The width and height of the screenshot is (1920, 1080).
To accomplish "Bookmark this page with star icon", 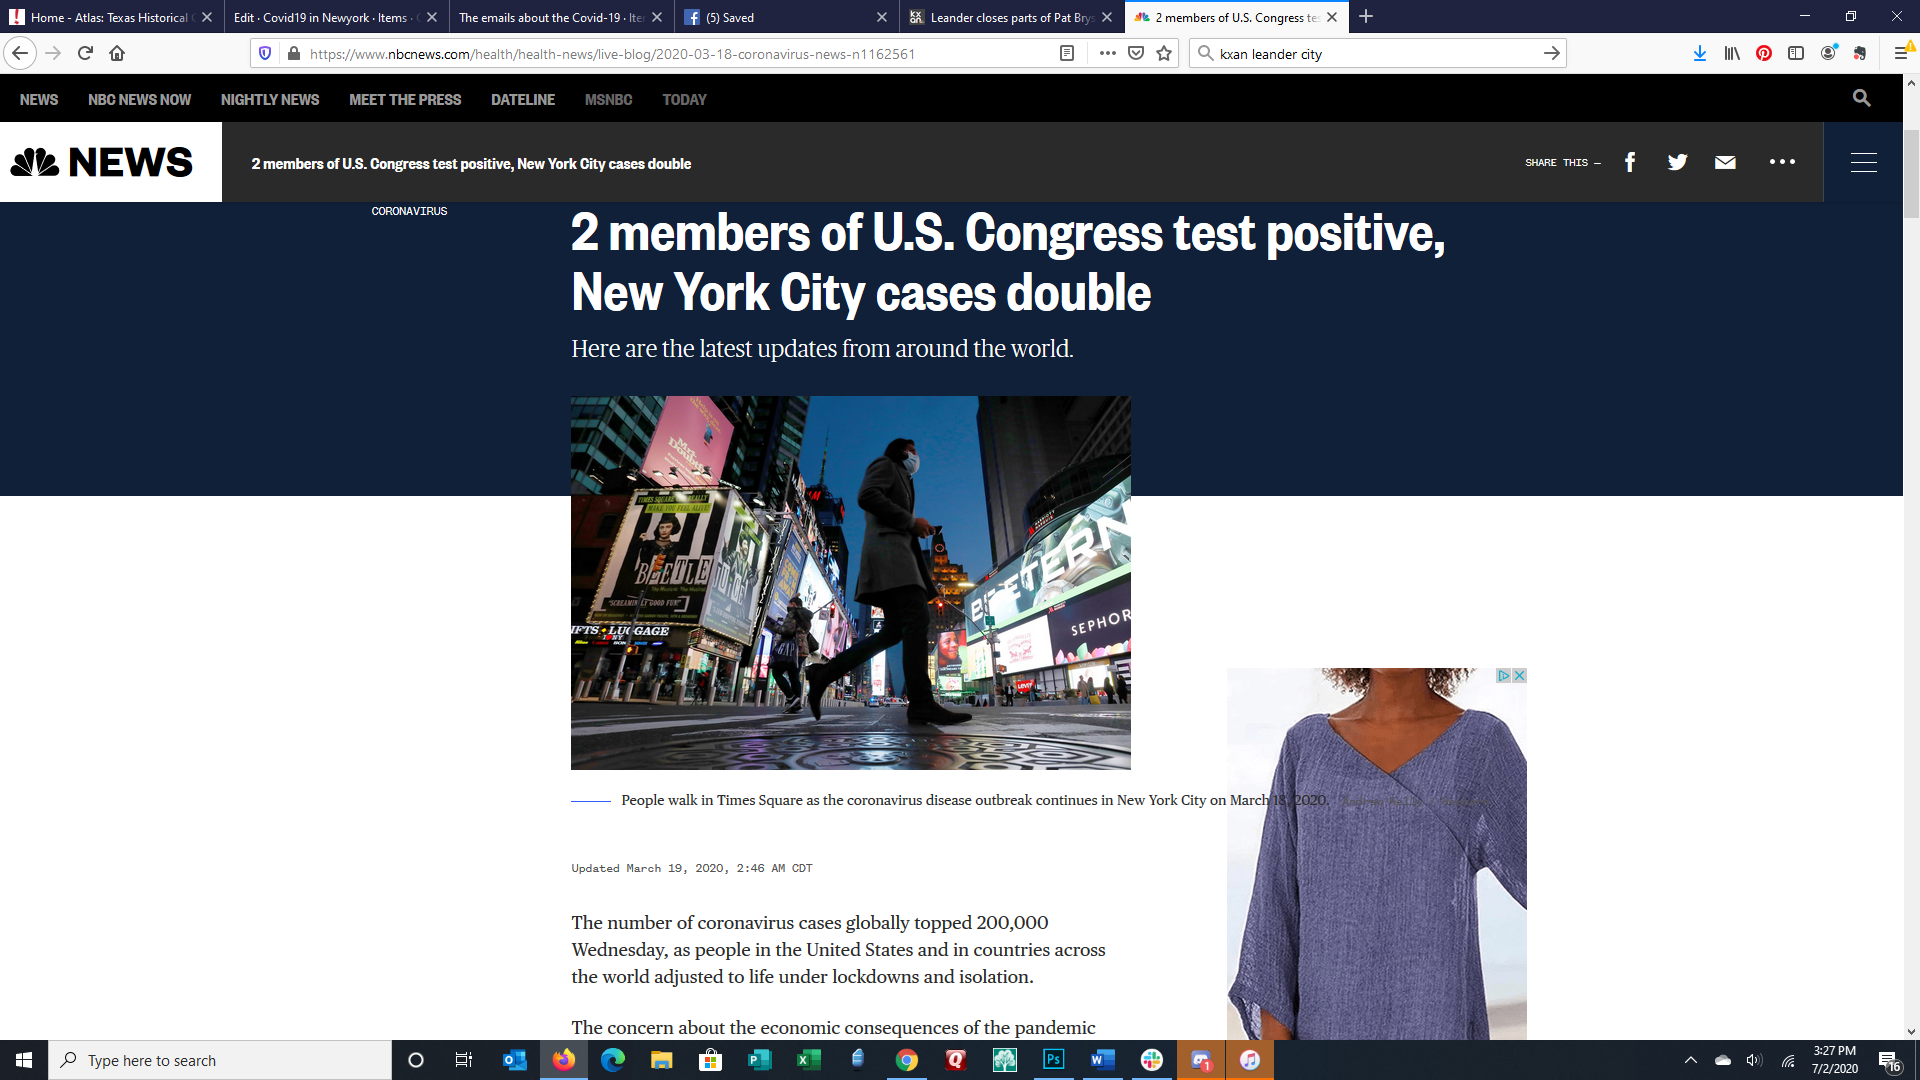I will coord(1164,54).
